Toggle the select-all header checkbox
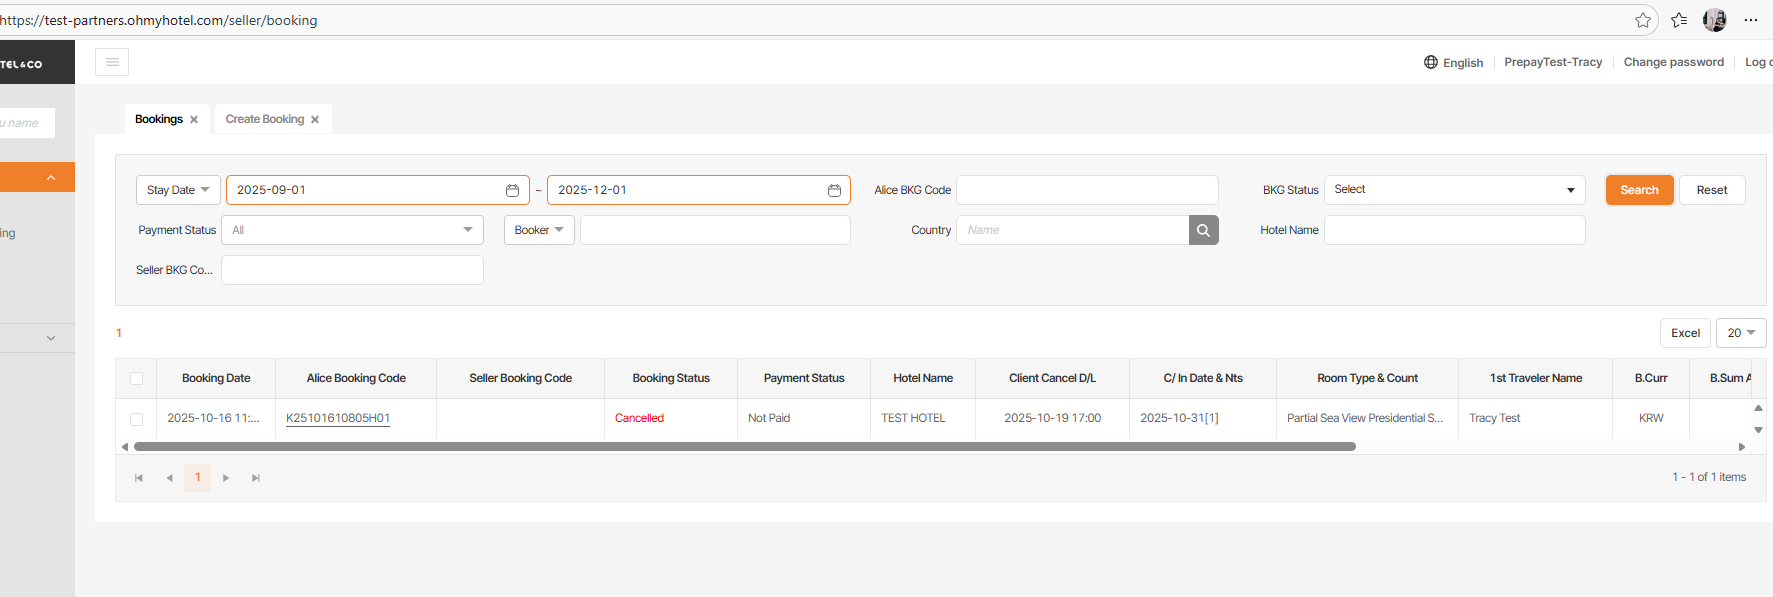This screenshot has width=1773, height=597. [x=137, y=379]
